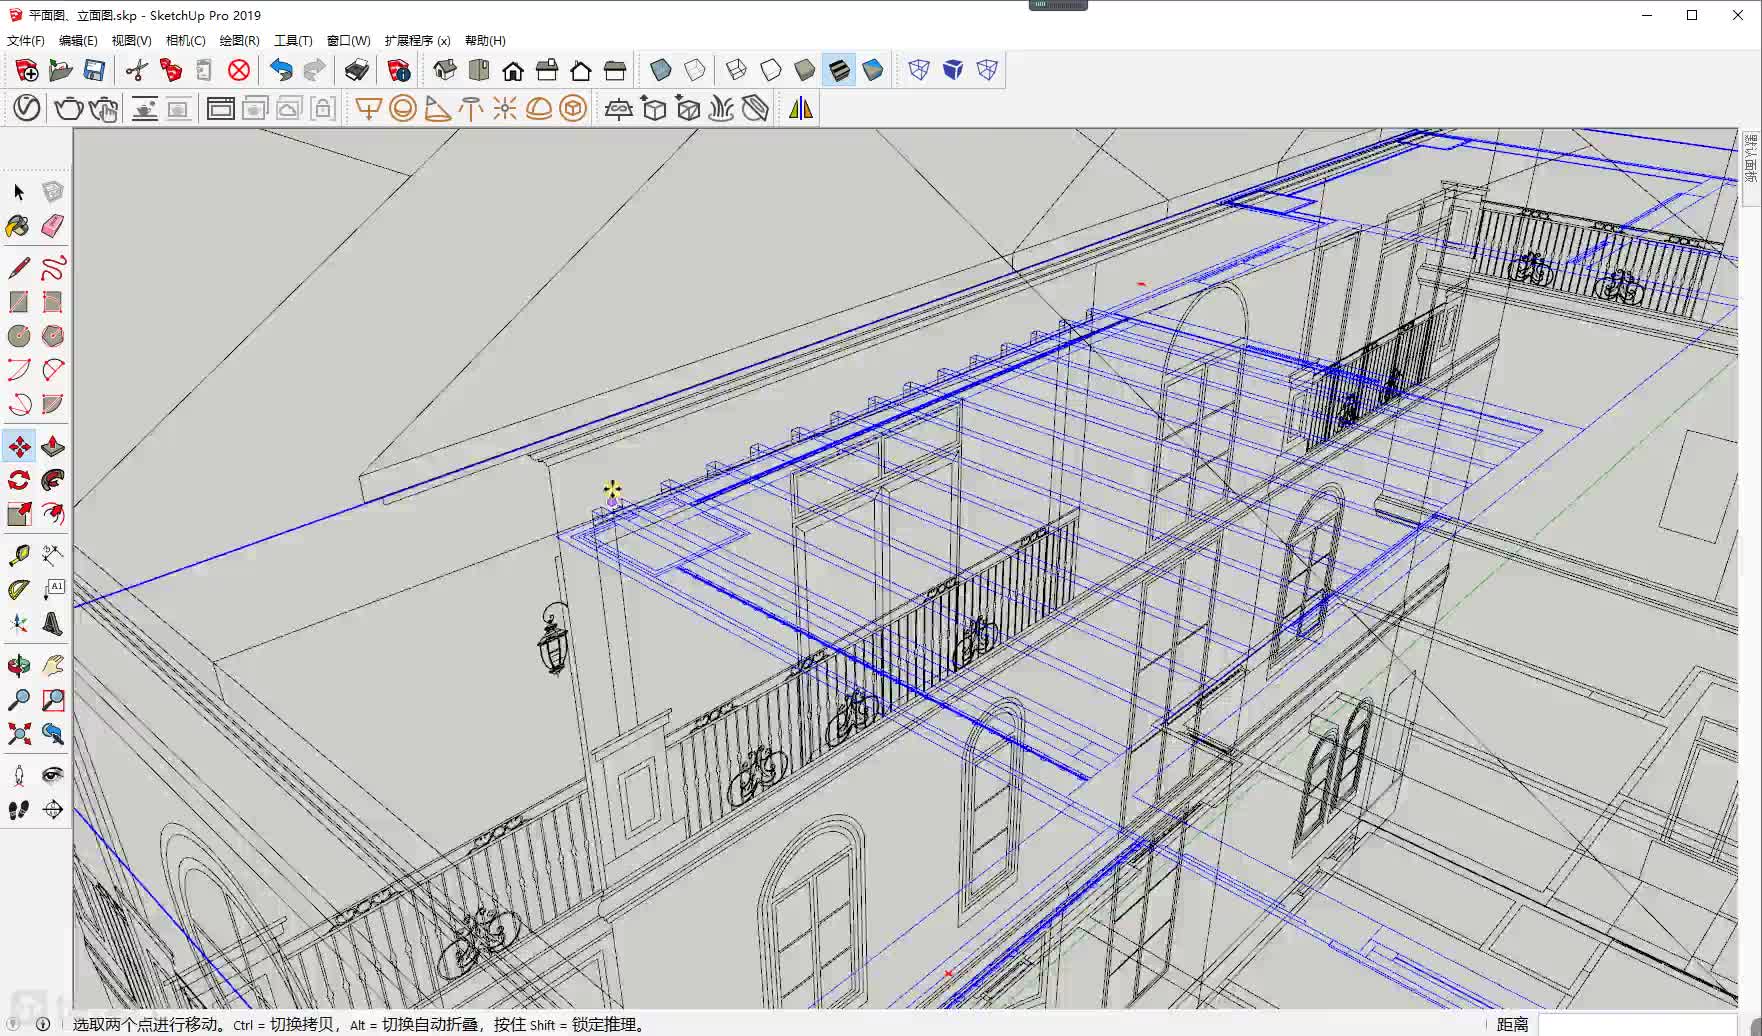Select the Look Around eye tool
Viewport: 1762px width, 1036px height.
[x=53, y=776]
